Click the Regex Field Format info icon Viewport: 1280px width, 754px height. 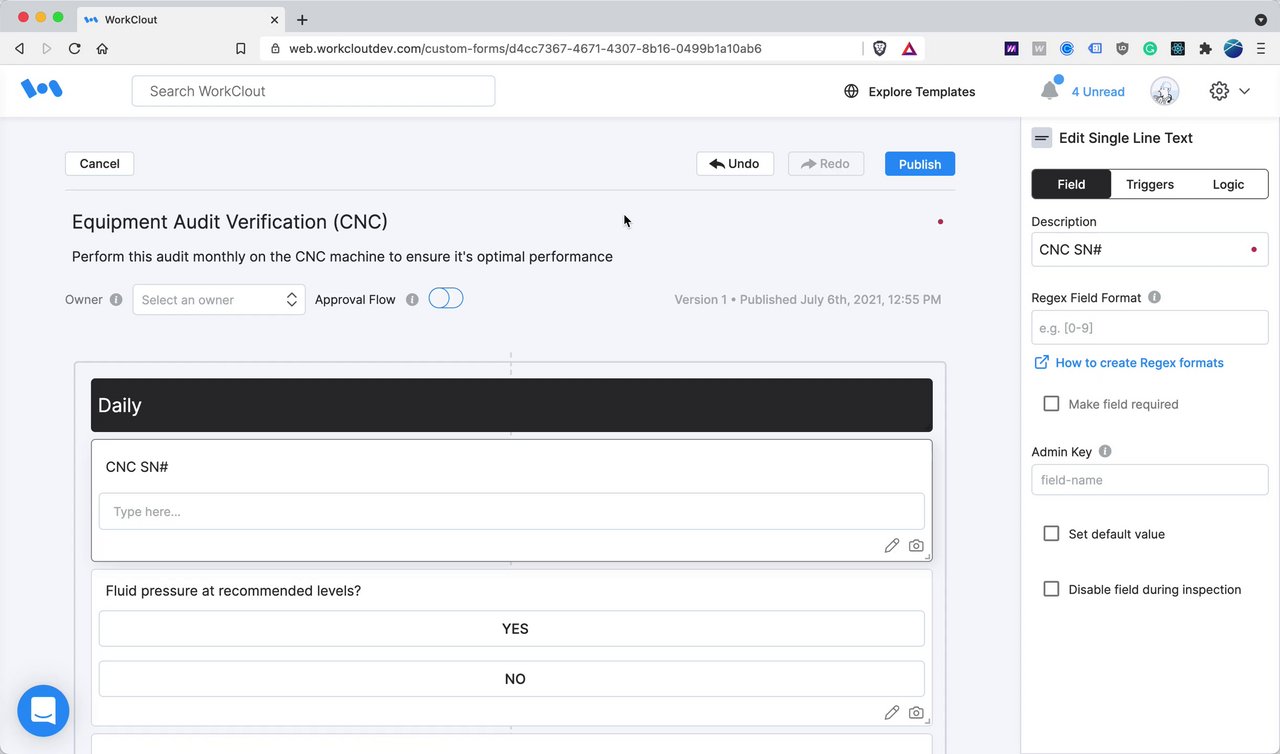(x=1154, y=297)
